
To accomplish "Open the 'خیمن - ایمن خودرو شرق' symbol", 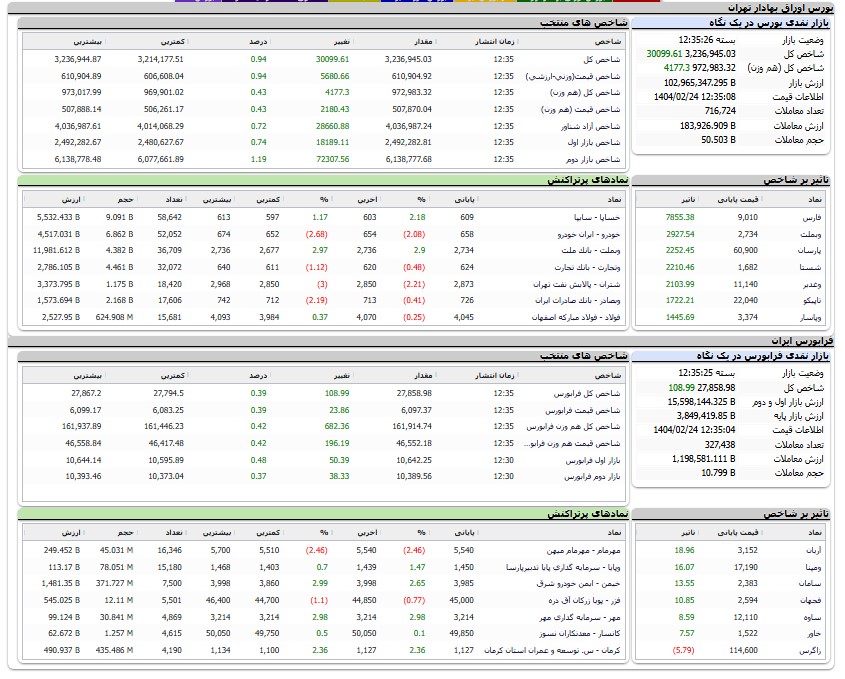I will click(578, 584).
